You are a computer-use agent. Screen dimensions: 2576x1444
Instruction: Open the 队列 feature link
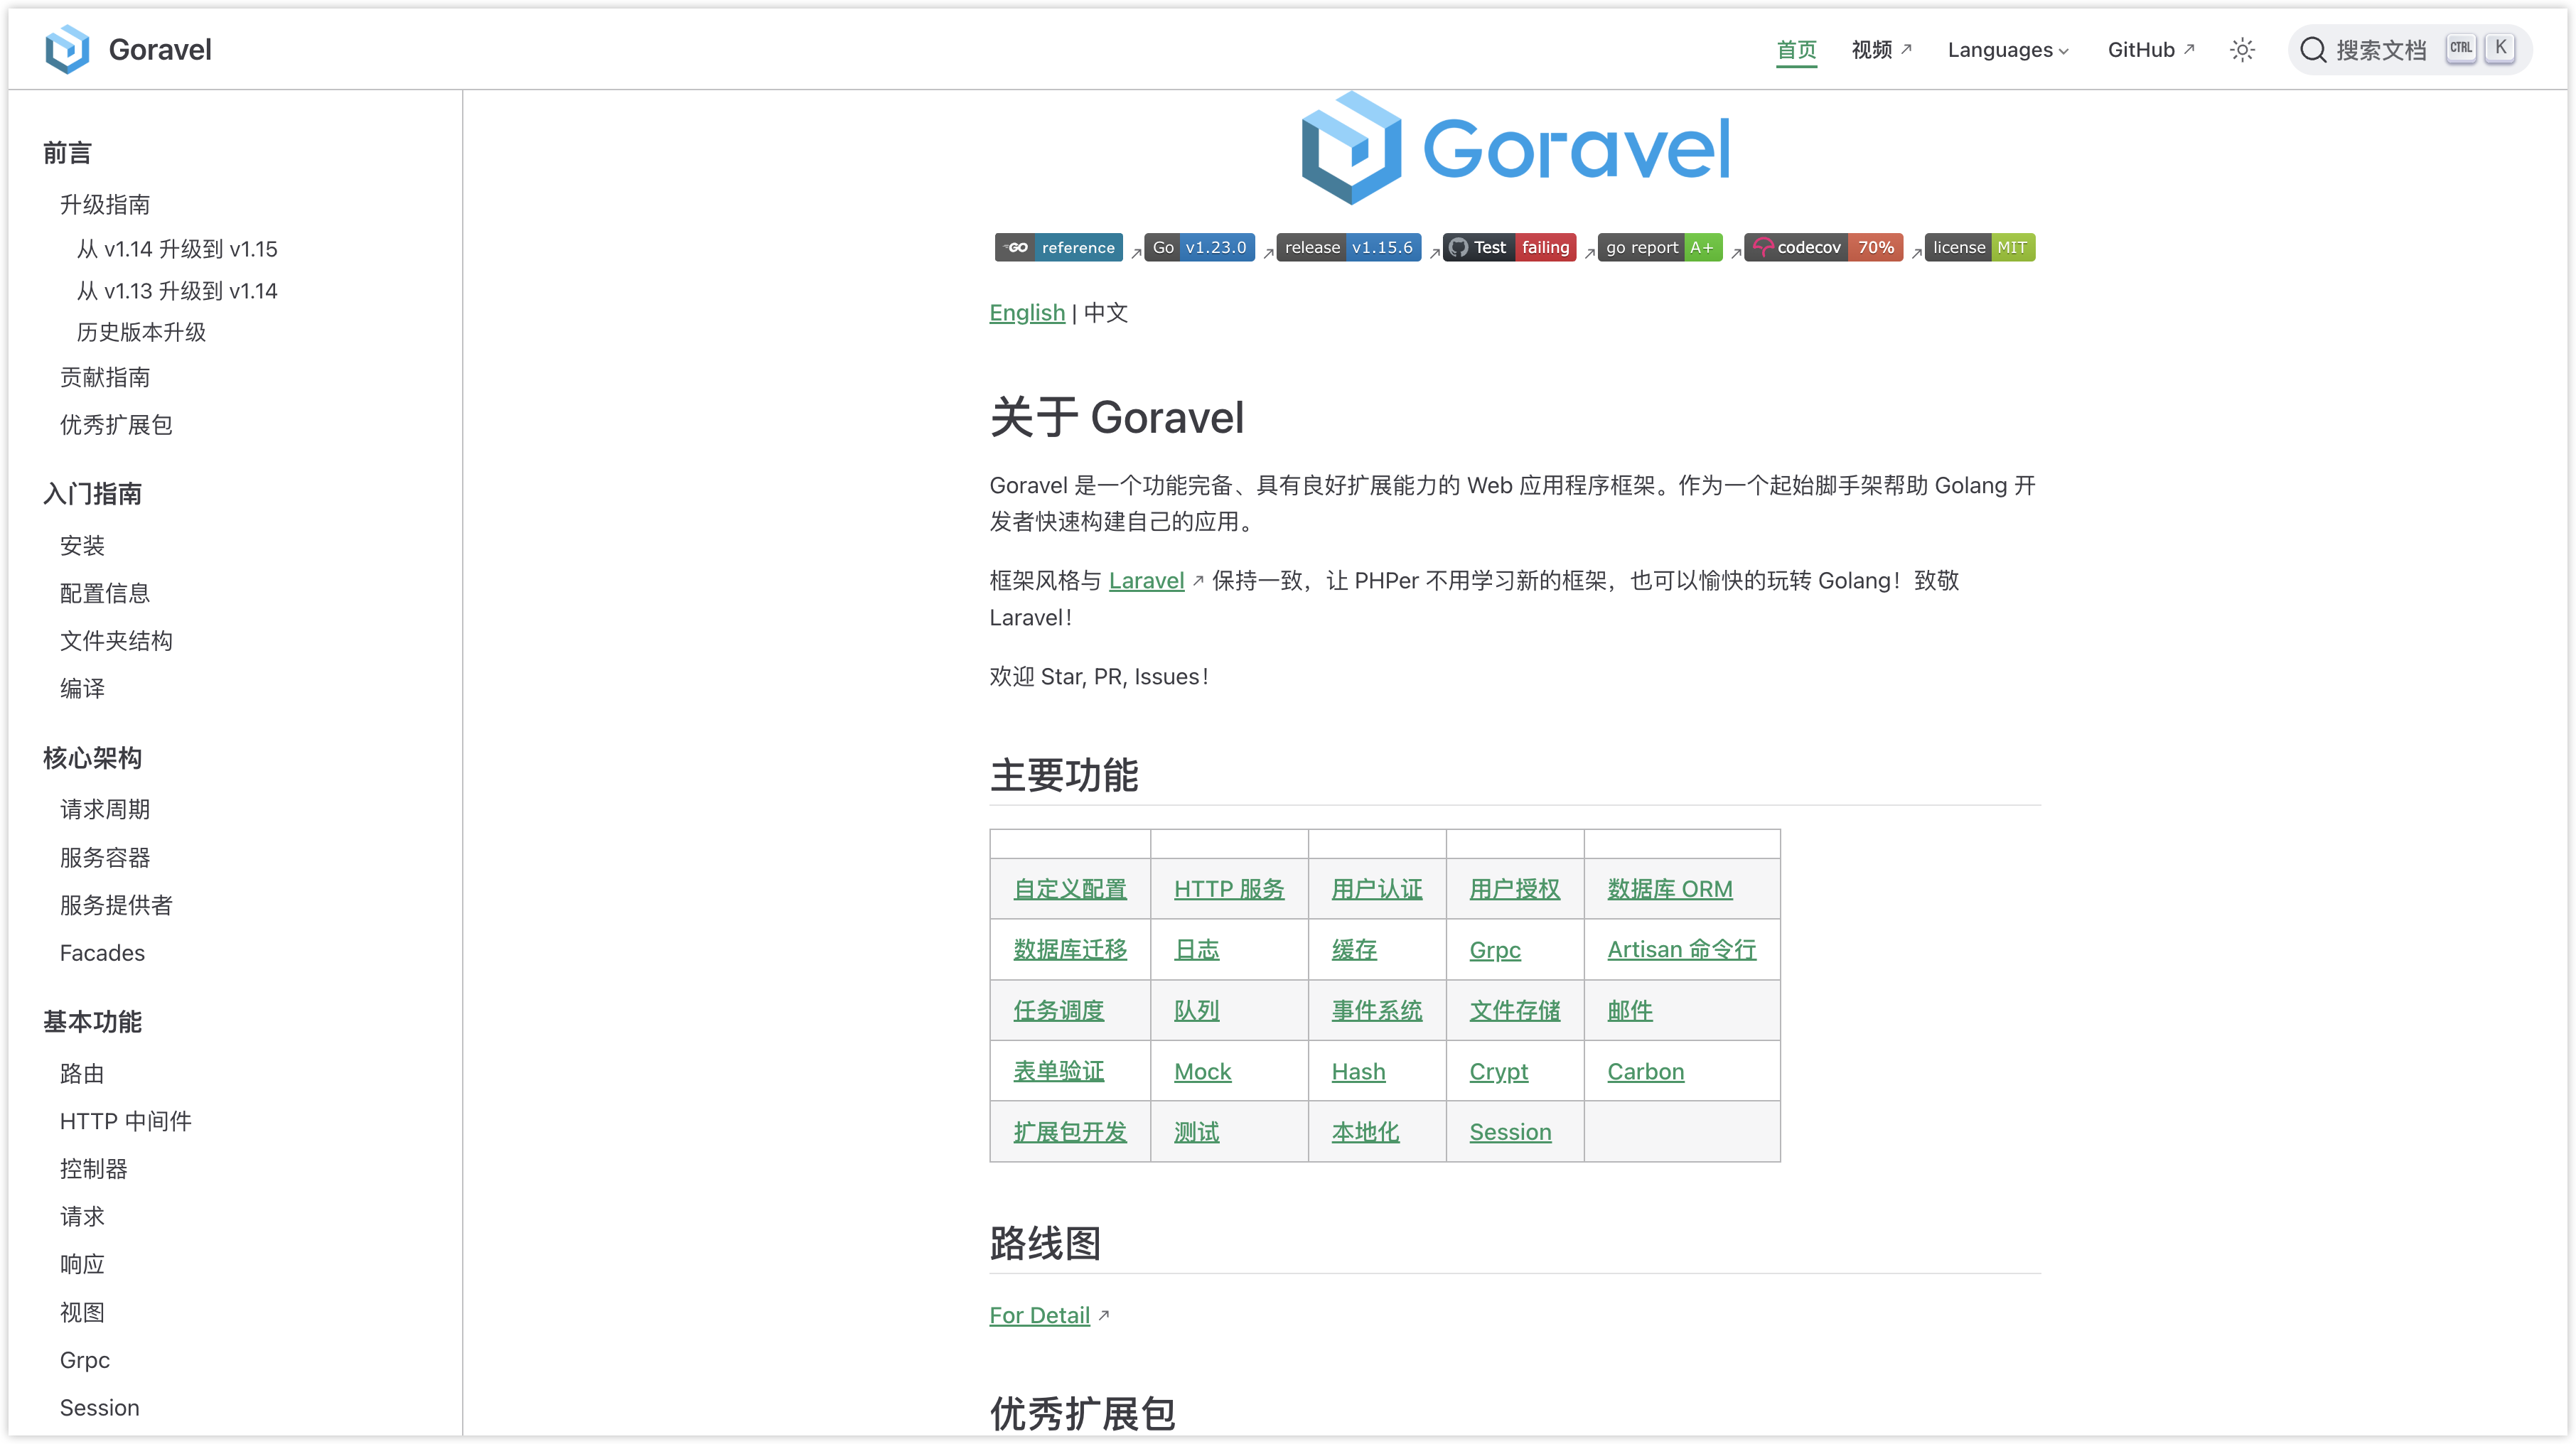(1196, 1010)
